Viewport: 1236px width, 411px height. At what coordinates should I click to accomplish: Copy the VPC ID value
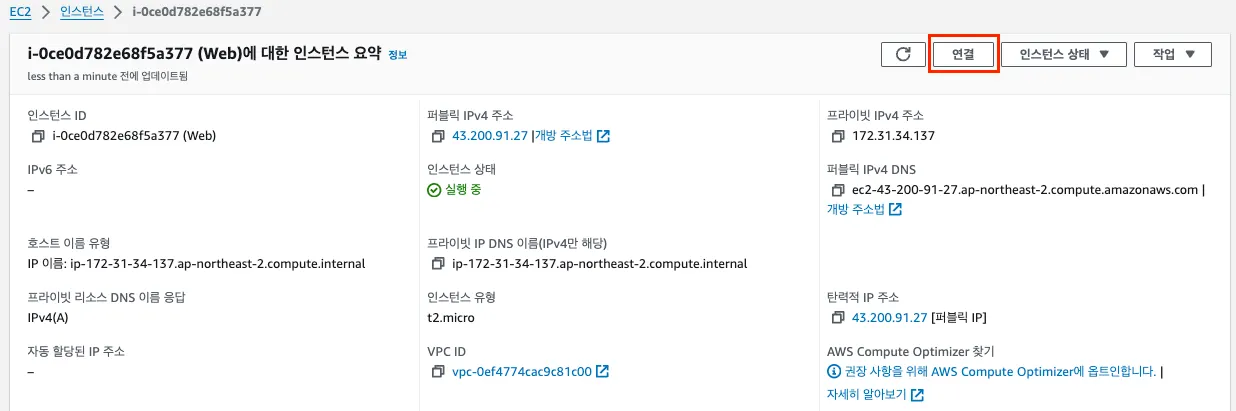pyautogui.click(x=437, y=372)
